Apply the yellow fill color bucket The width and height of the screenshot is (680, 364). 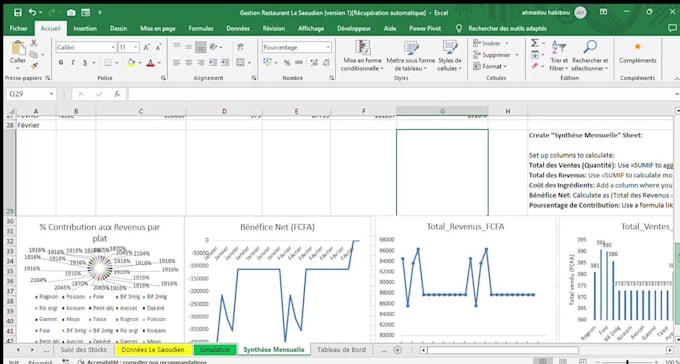pyautogui.click(x=131, y=63)
